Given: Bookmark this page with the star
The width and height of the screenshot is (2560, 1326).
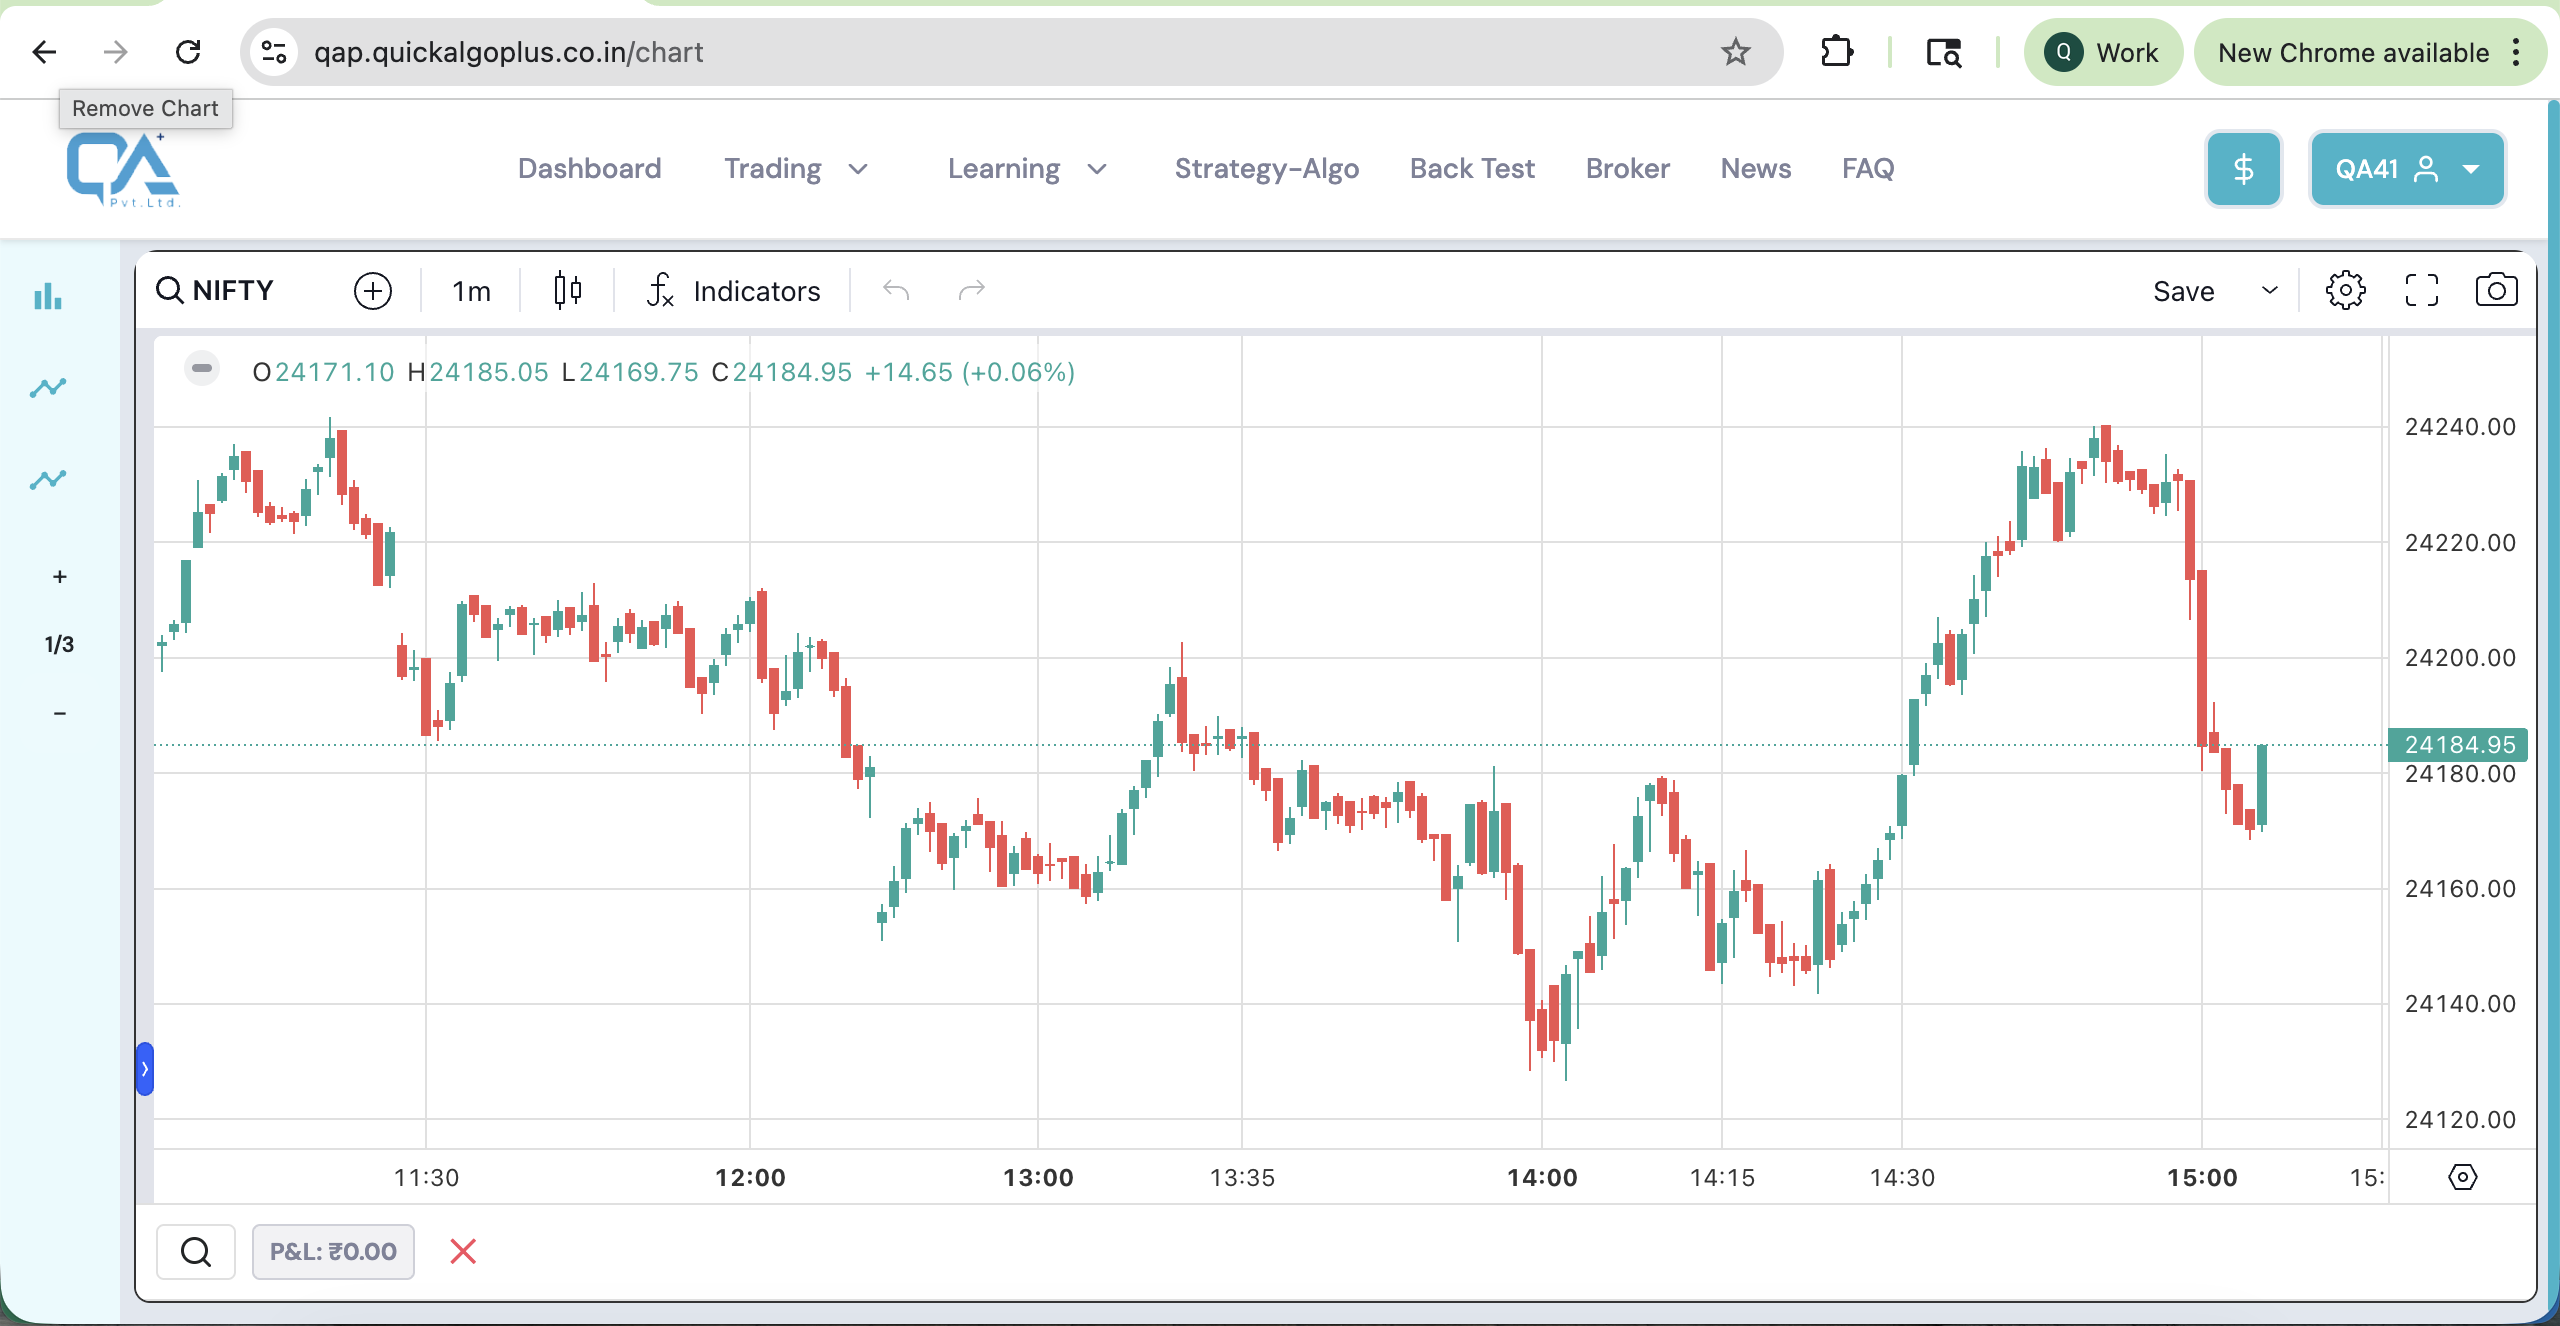Looking at the screenshot, I should pos(1735,52).
